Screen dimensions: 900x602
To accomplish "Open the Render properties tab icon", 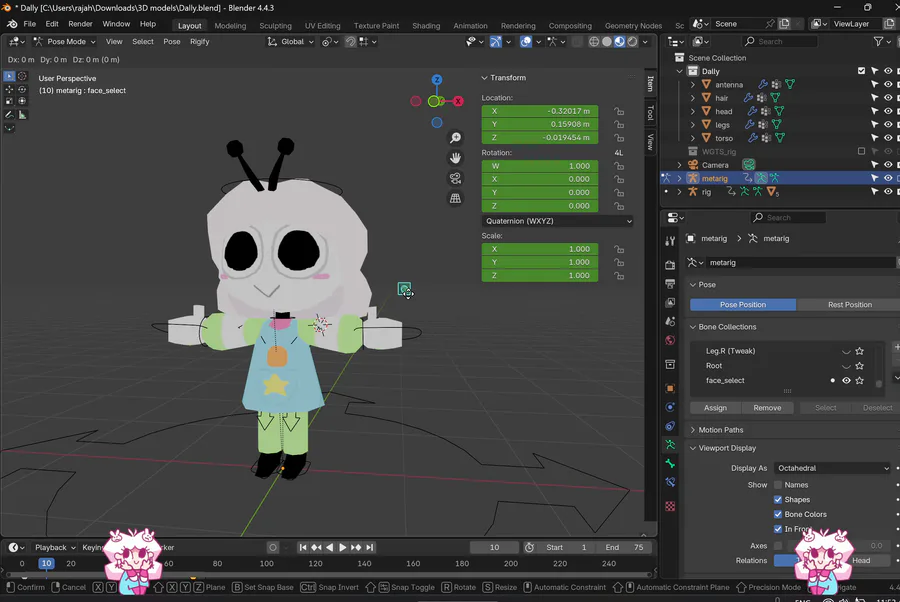I will coord(670,265).
